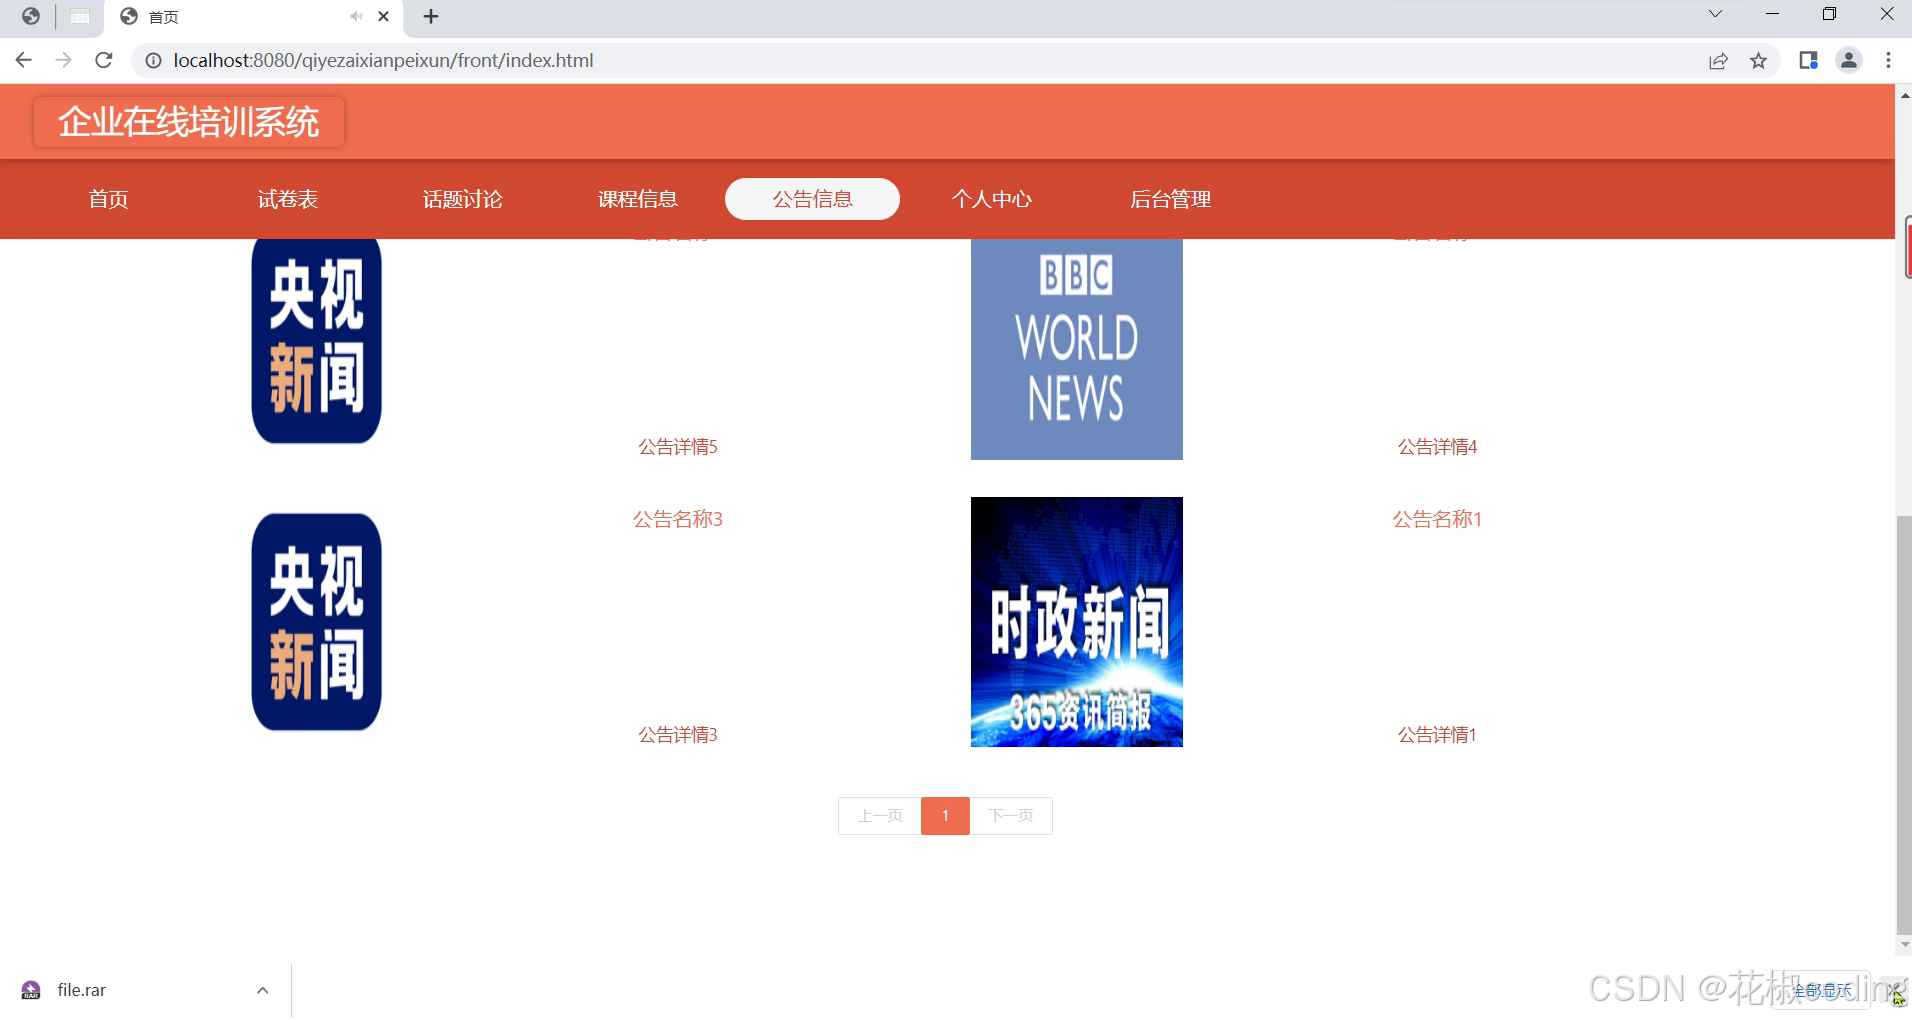
Task: Click inside the address bar input field
Action: pyautogui.click(x=600, y=60)
